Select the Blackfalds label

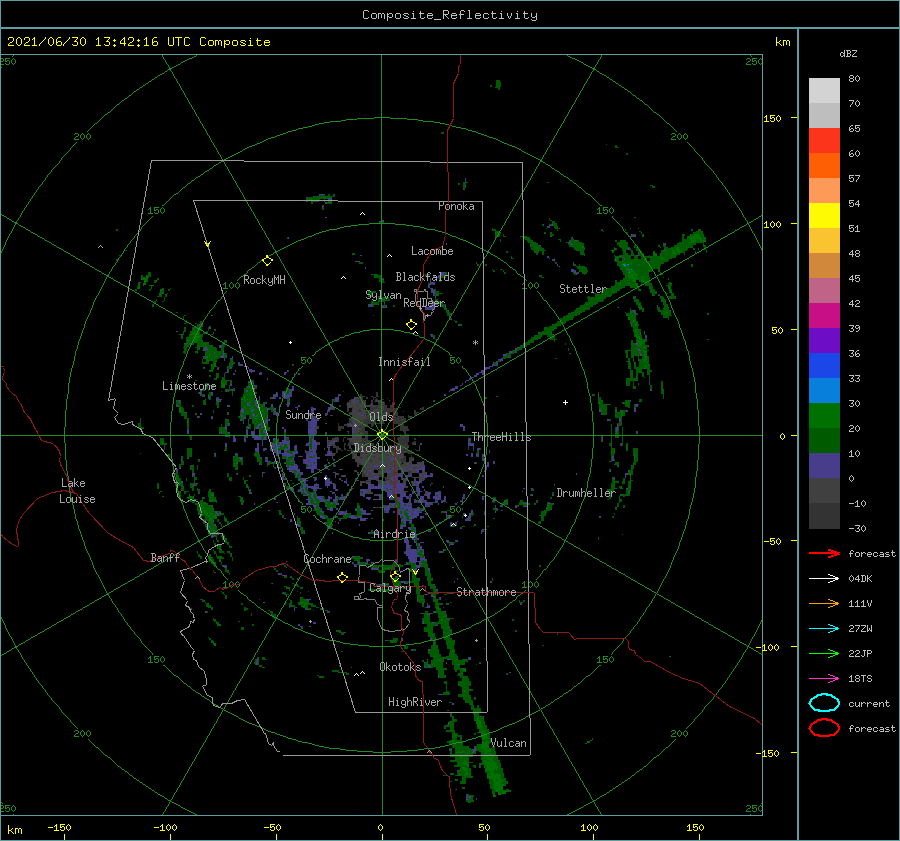click(425, 277)
